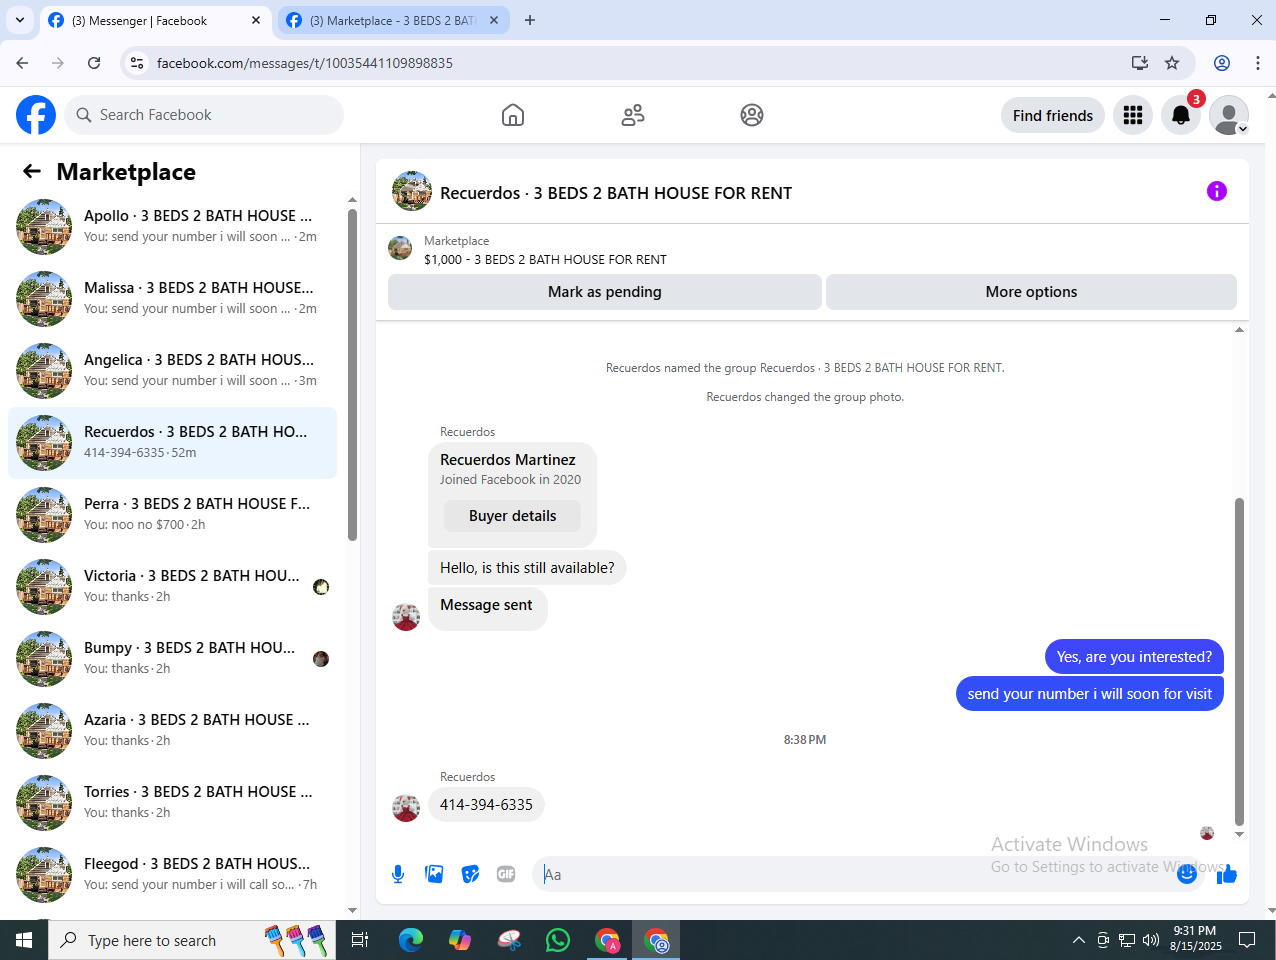Open the Fleegod conversation
Screen dimensions: 1276x960
coord(172,874)
